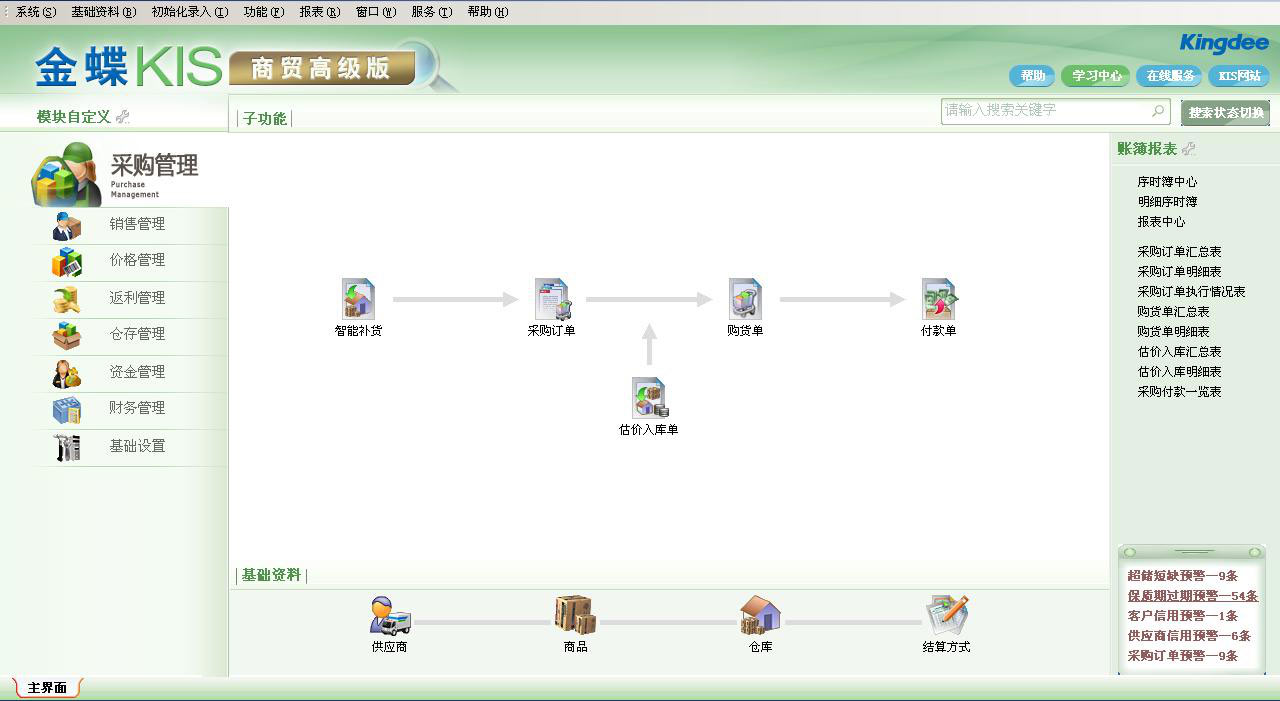Open the 购货单汇总表 report link

click(1173, 312)
